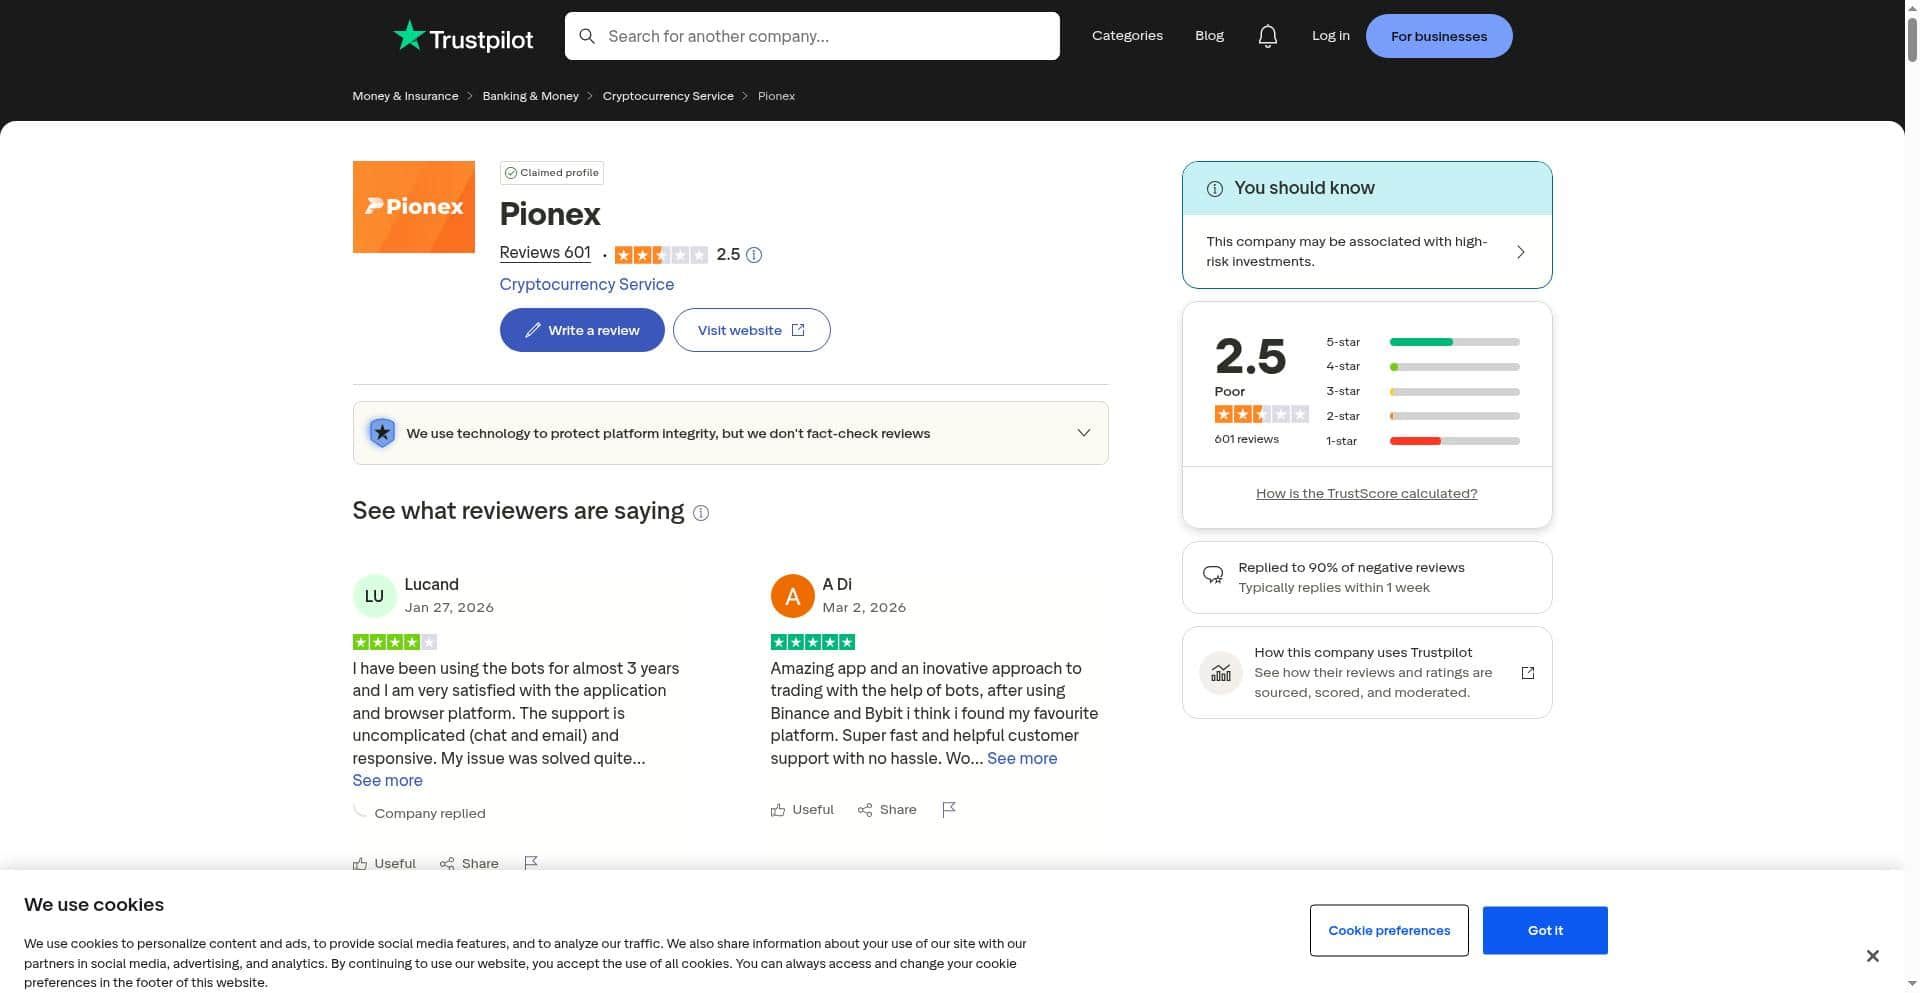The width and height of the screenshot is (1920, 993).
Task: Click Log in
Action: 1330,36
